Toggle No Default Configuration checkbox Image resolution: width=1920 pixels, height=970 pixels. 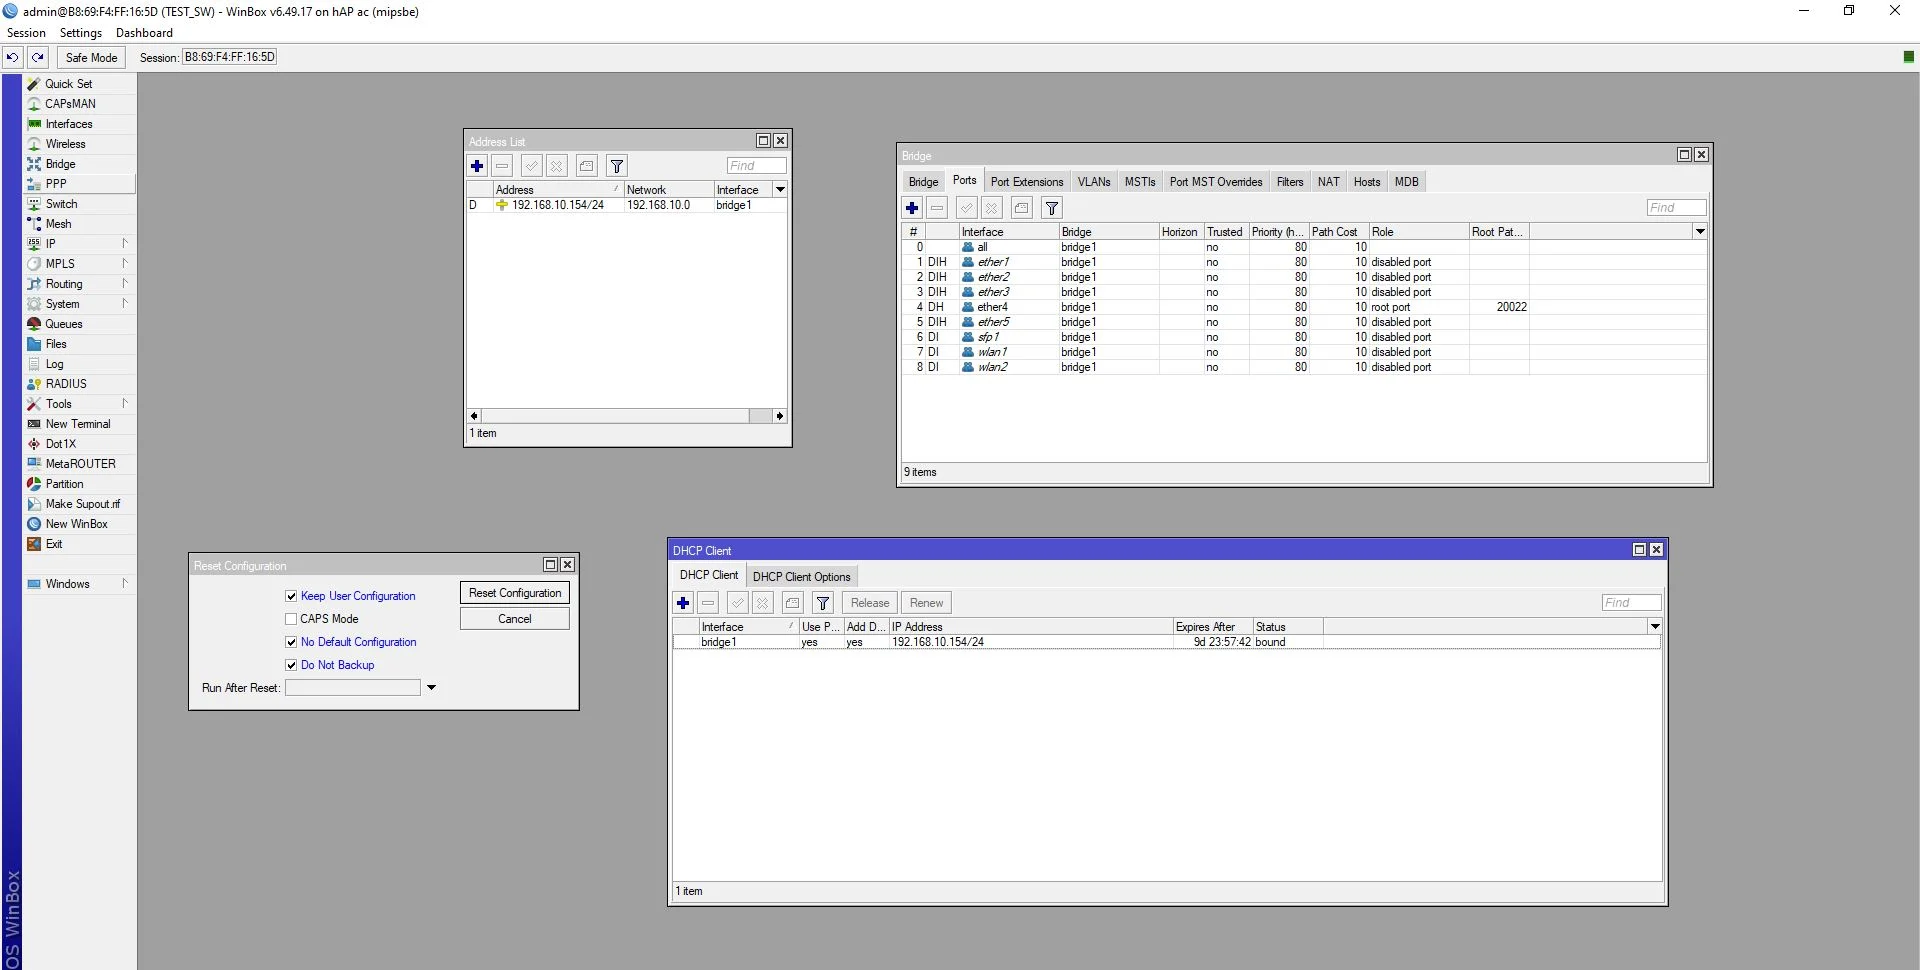[x=291, y=642]
